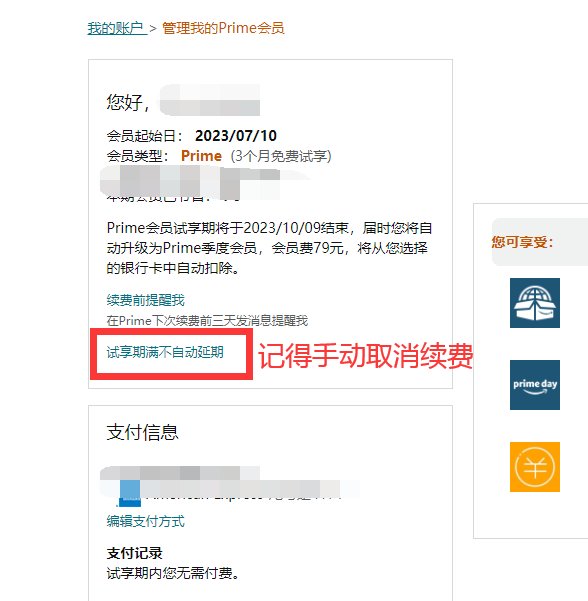Select the membership start date 2023/07/10

click(236, 136)
